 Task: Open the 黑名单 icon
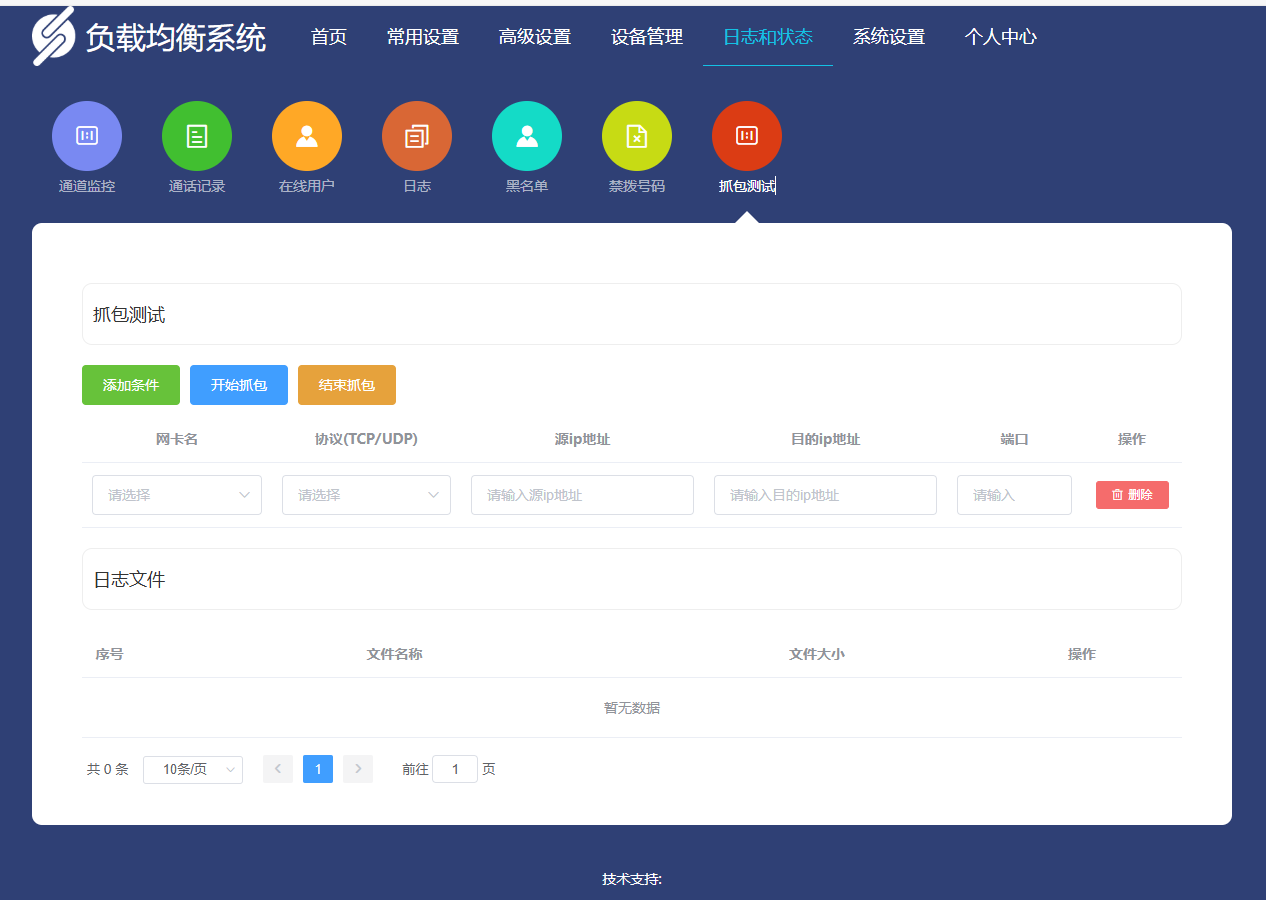(527, 136)
